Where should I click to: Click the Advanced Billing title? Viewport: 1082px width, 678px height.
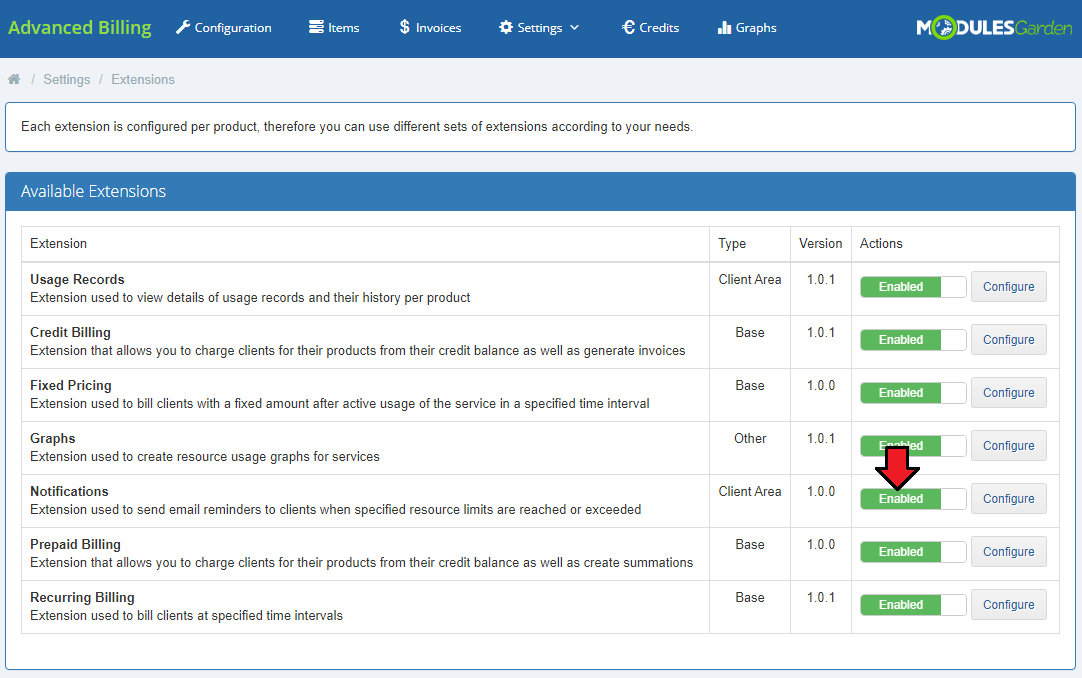tap(79, 28)
